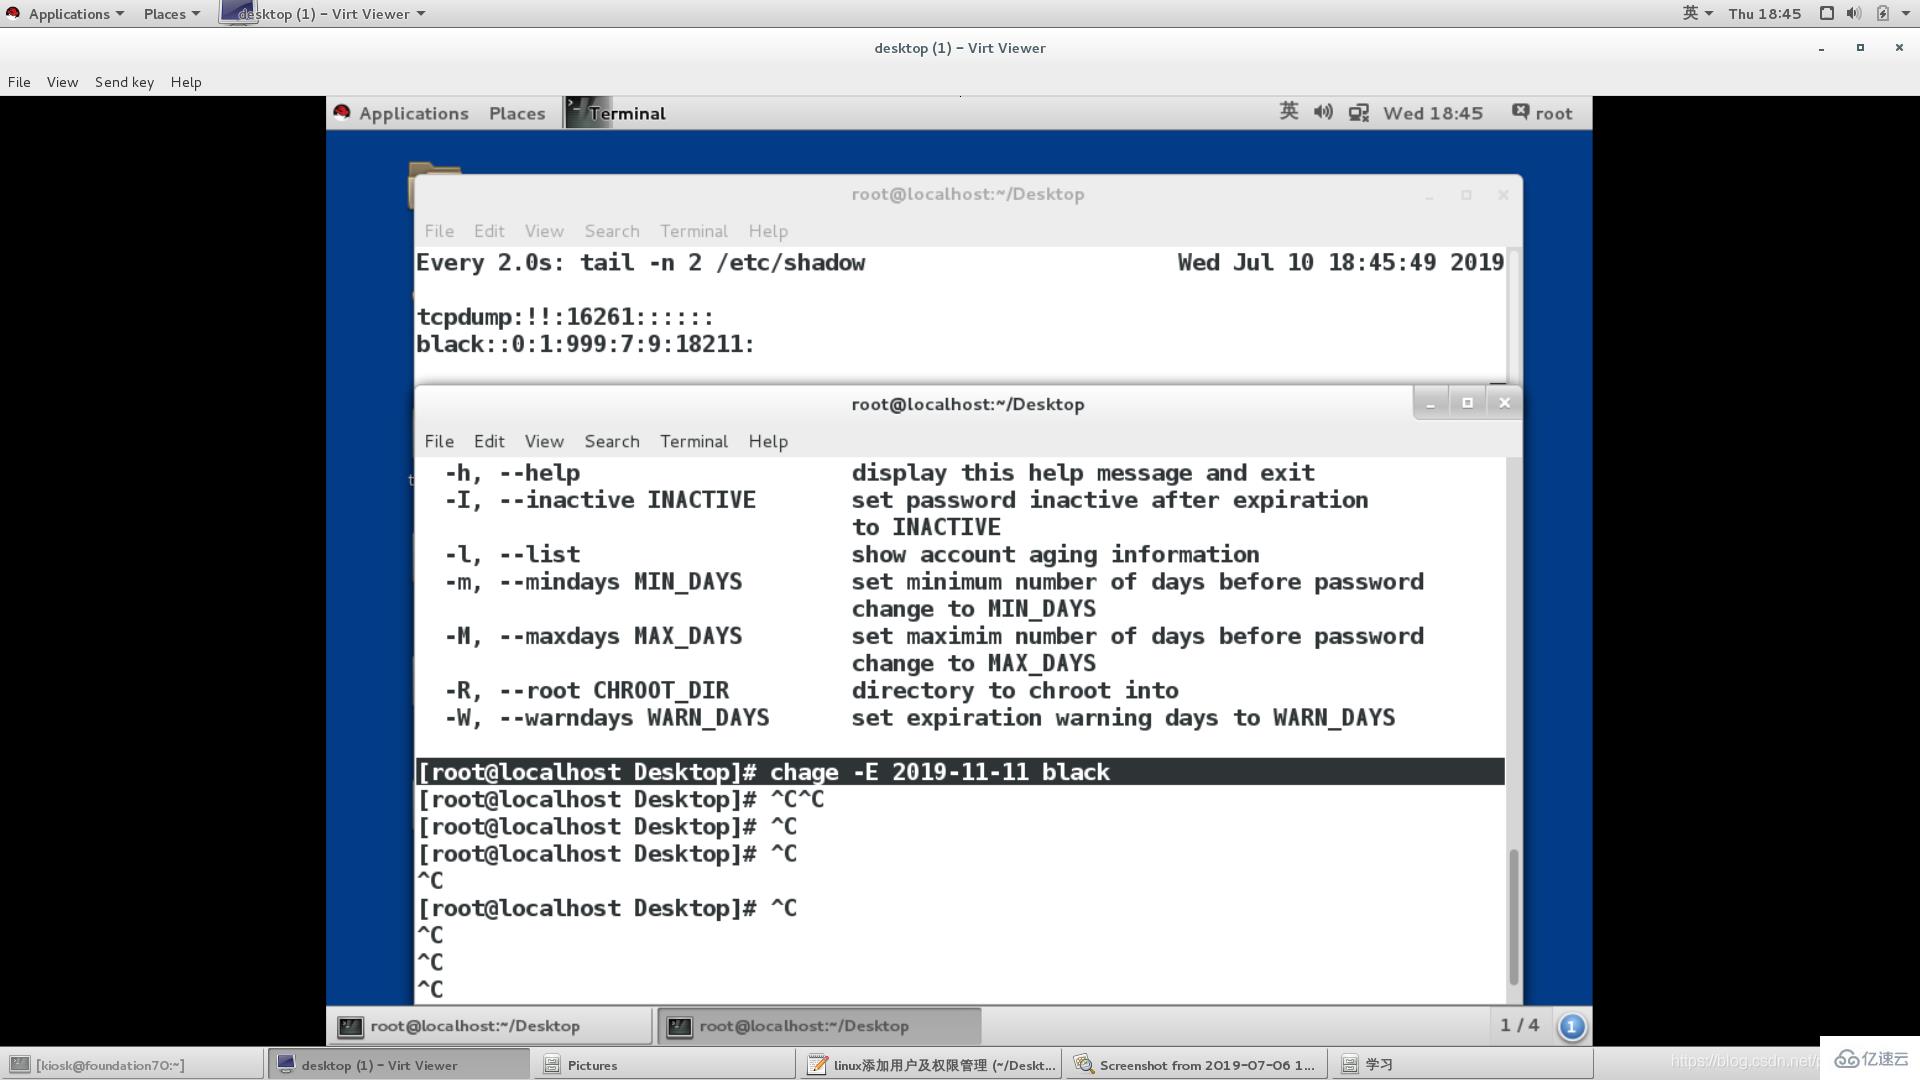This screenshot has height=1080, width=1920.
Task: Switch to second Desktop terminal tab
Action: pyautogui.click(x=804, y=1026)
